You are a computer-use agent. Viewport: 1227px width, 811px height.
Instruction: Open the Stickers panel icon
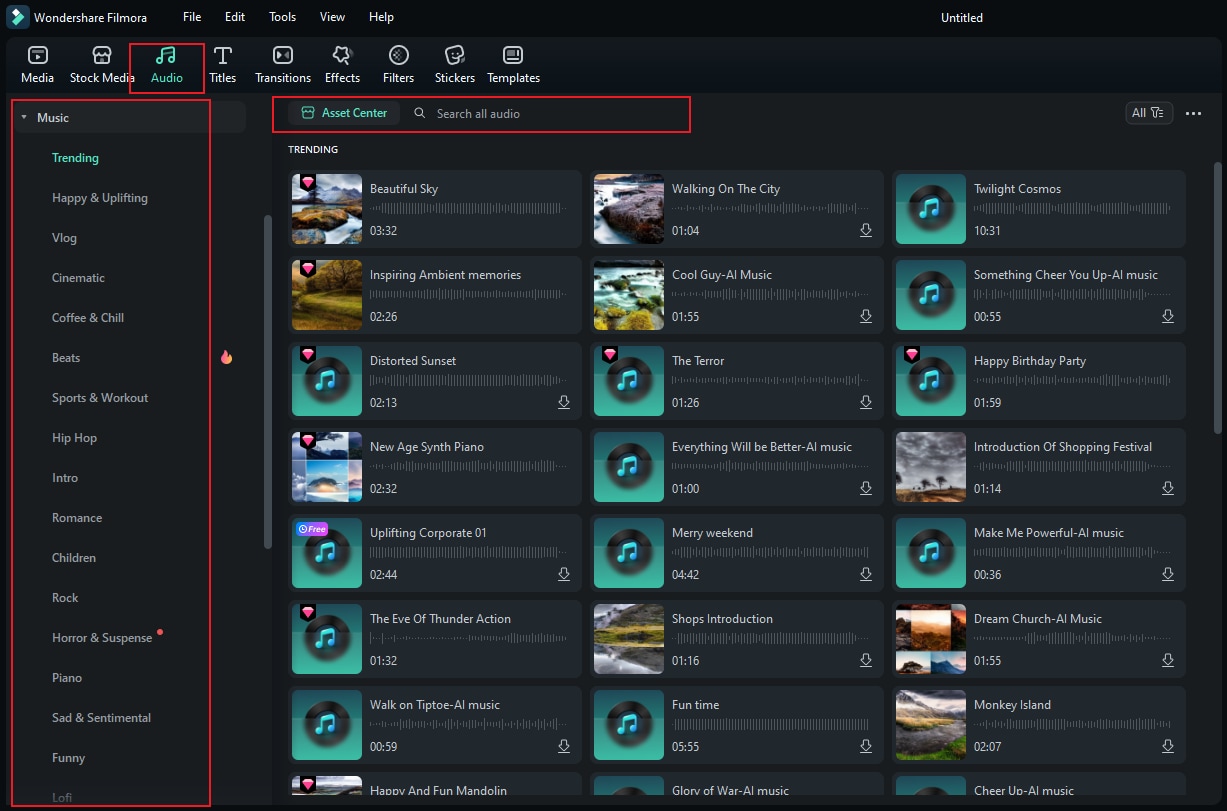point(454,55)
